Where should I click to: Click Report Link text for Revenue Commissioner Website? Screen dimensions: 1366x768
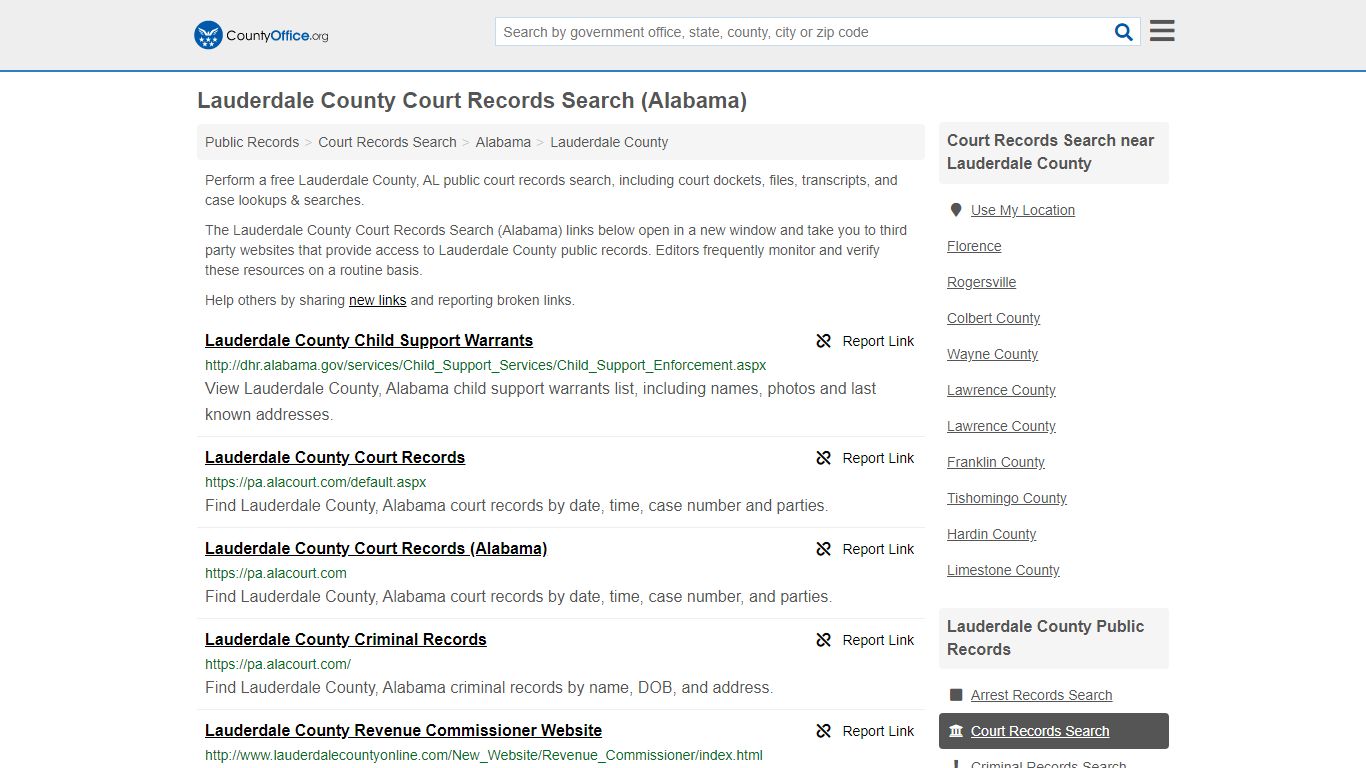(x=878, y=731)
